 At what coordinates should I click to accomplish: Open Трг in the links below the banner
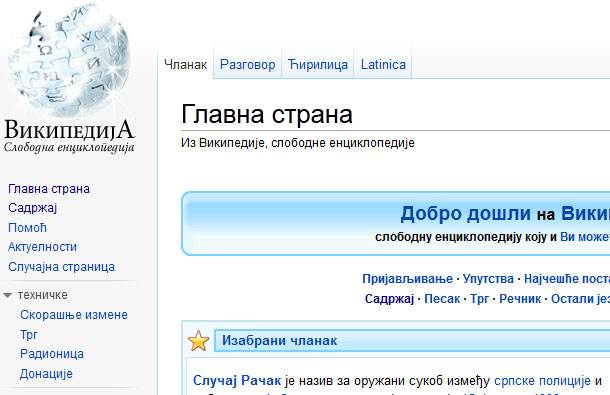point(479,299)
